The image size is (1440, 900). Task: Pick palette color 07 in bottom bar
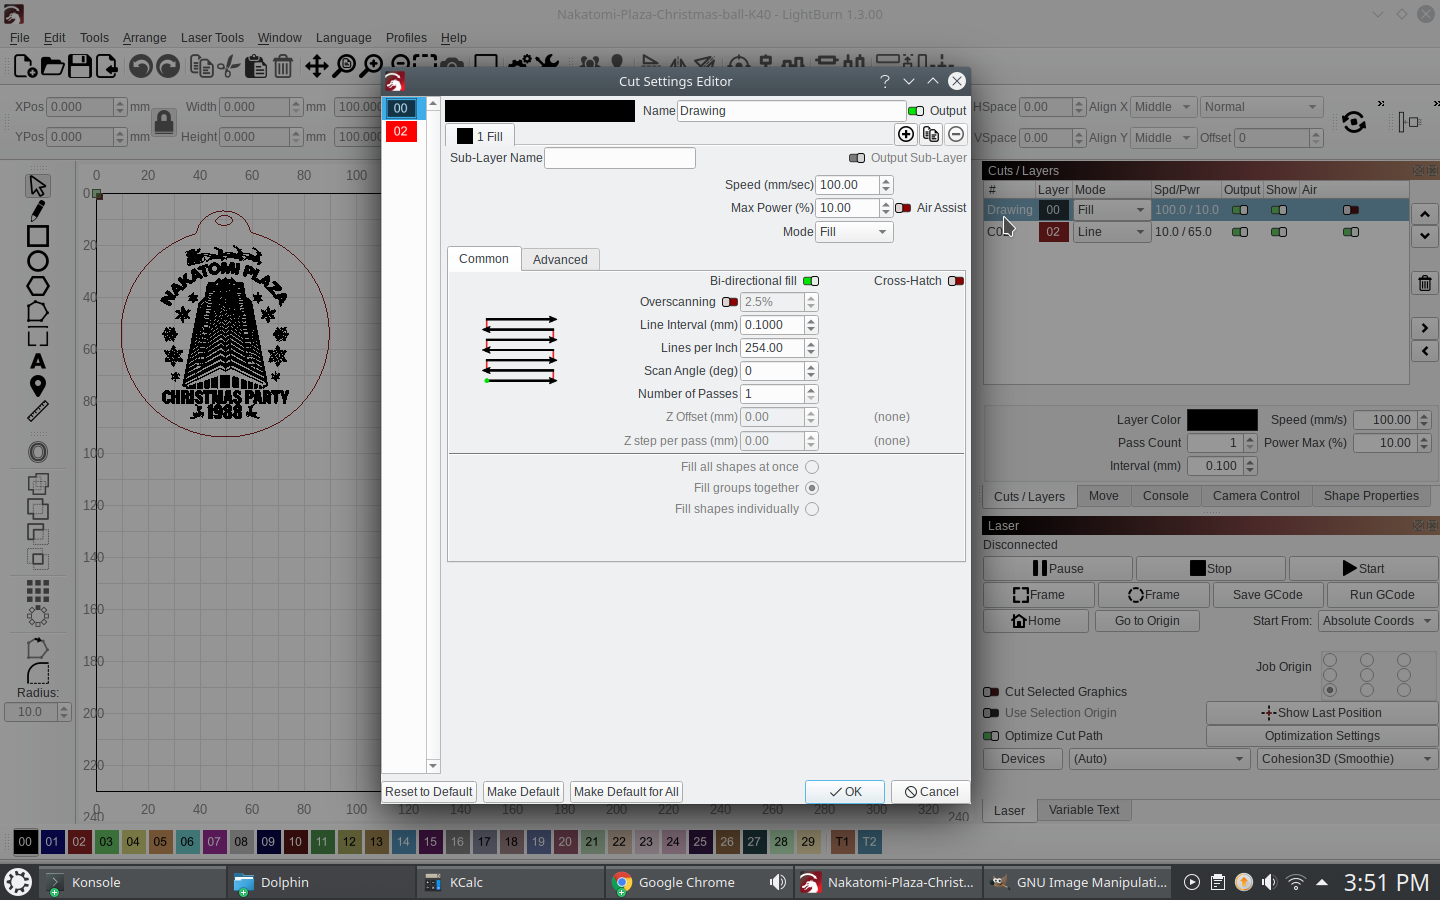[x=214, y=842]
